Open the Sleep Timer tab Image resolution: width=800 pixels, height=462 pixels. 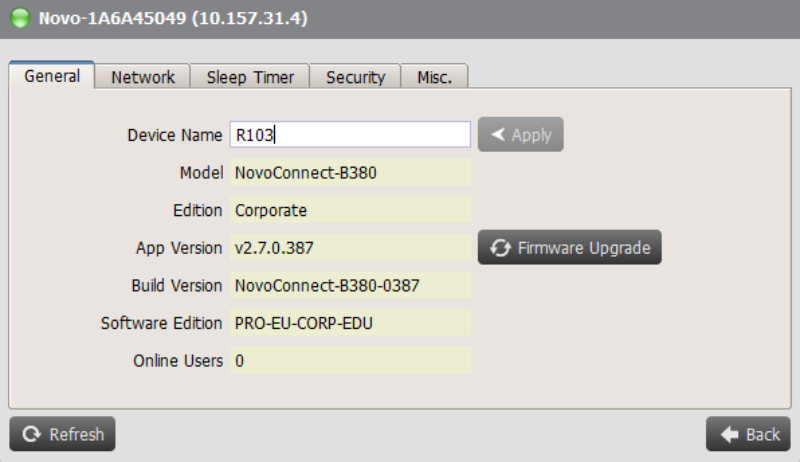click(250, 77)
